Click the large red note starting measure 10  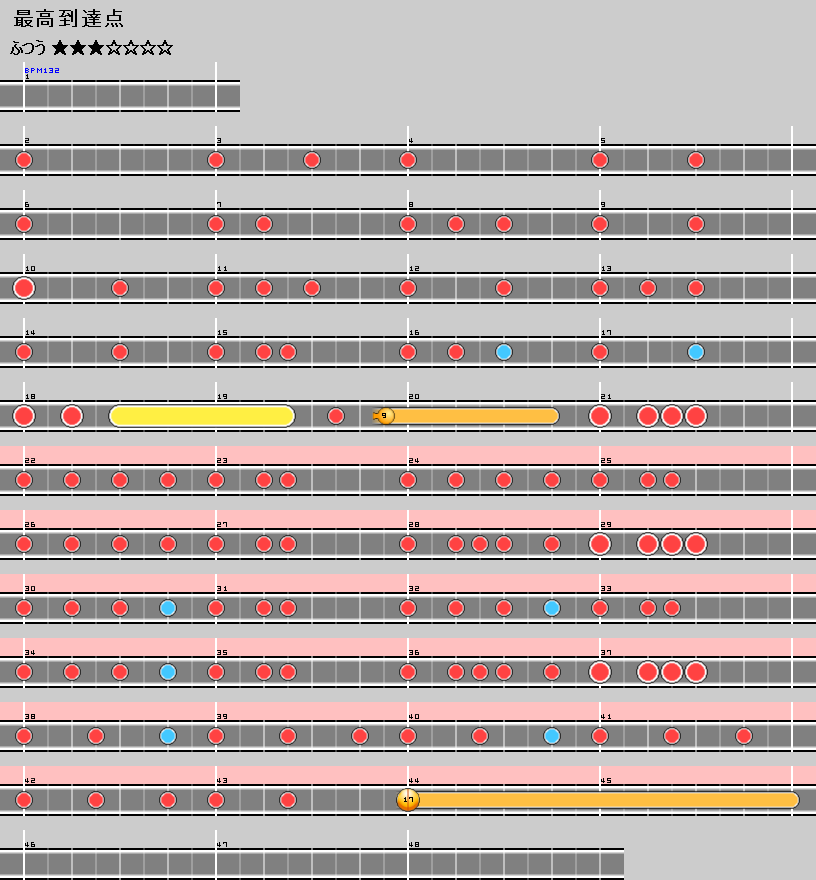(x=24, y=288)
